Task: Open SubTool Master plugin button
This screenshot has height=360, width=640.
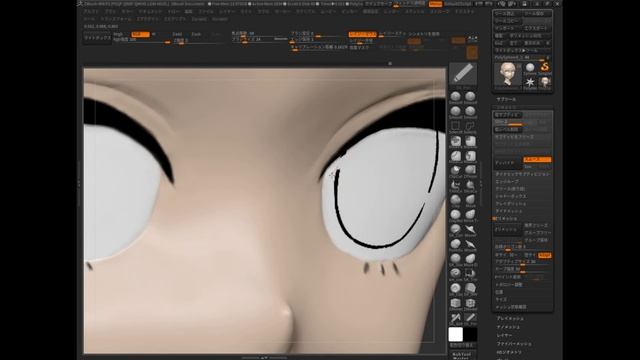Action: click(462, 356)
